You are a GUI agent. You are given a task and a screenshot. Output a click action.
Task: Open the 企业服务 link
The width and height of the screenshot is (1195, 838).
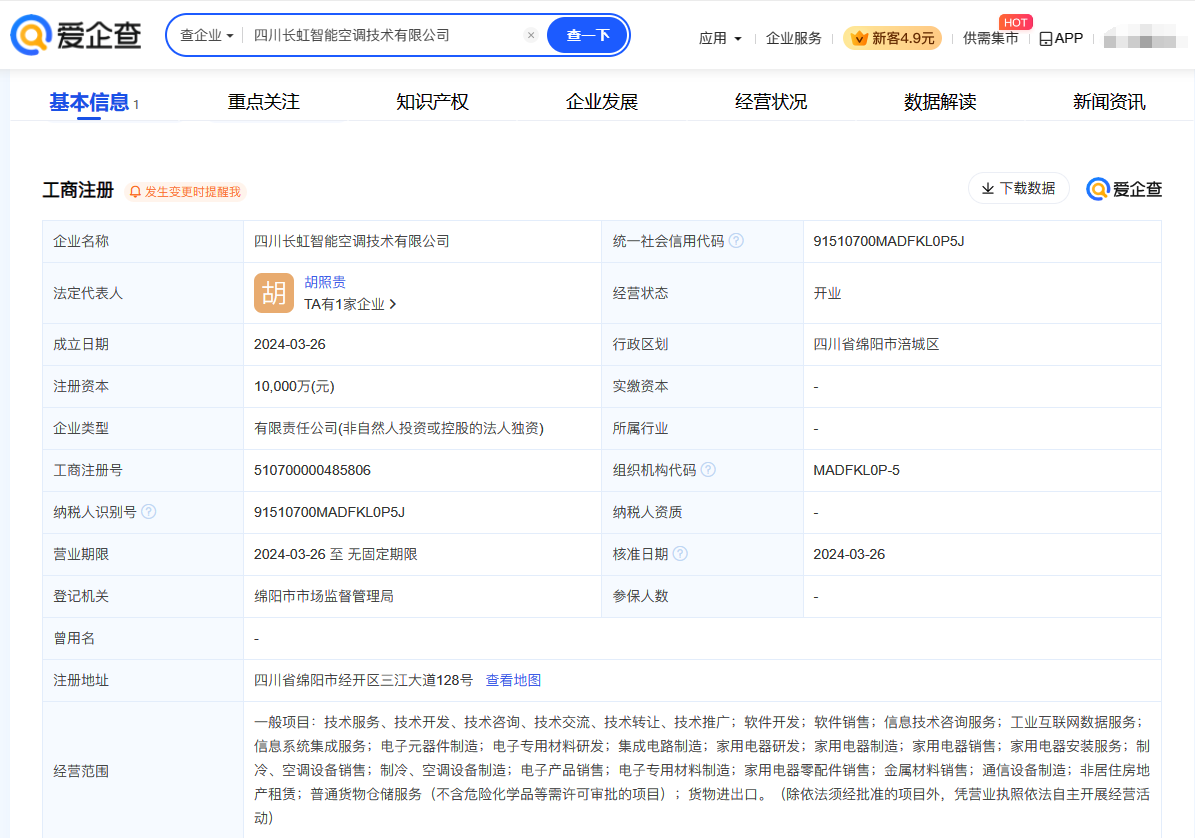tap(793, 38)
